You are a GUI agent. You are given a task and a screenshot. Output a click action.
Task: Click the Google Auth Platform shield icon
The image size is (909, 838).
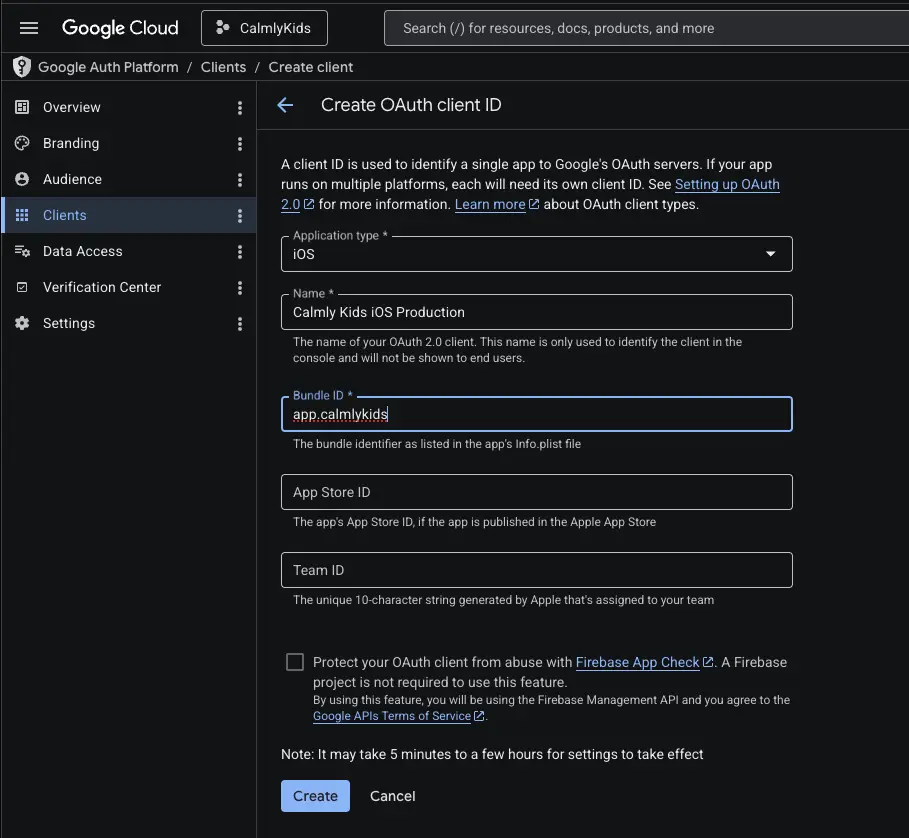pyautogui.click(x=22, y=67)
